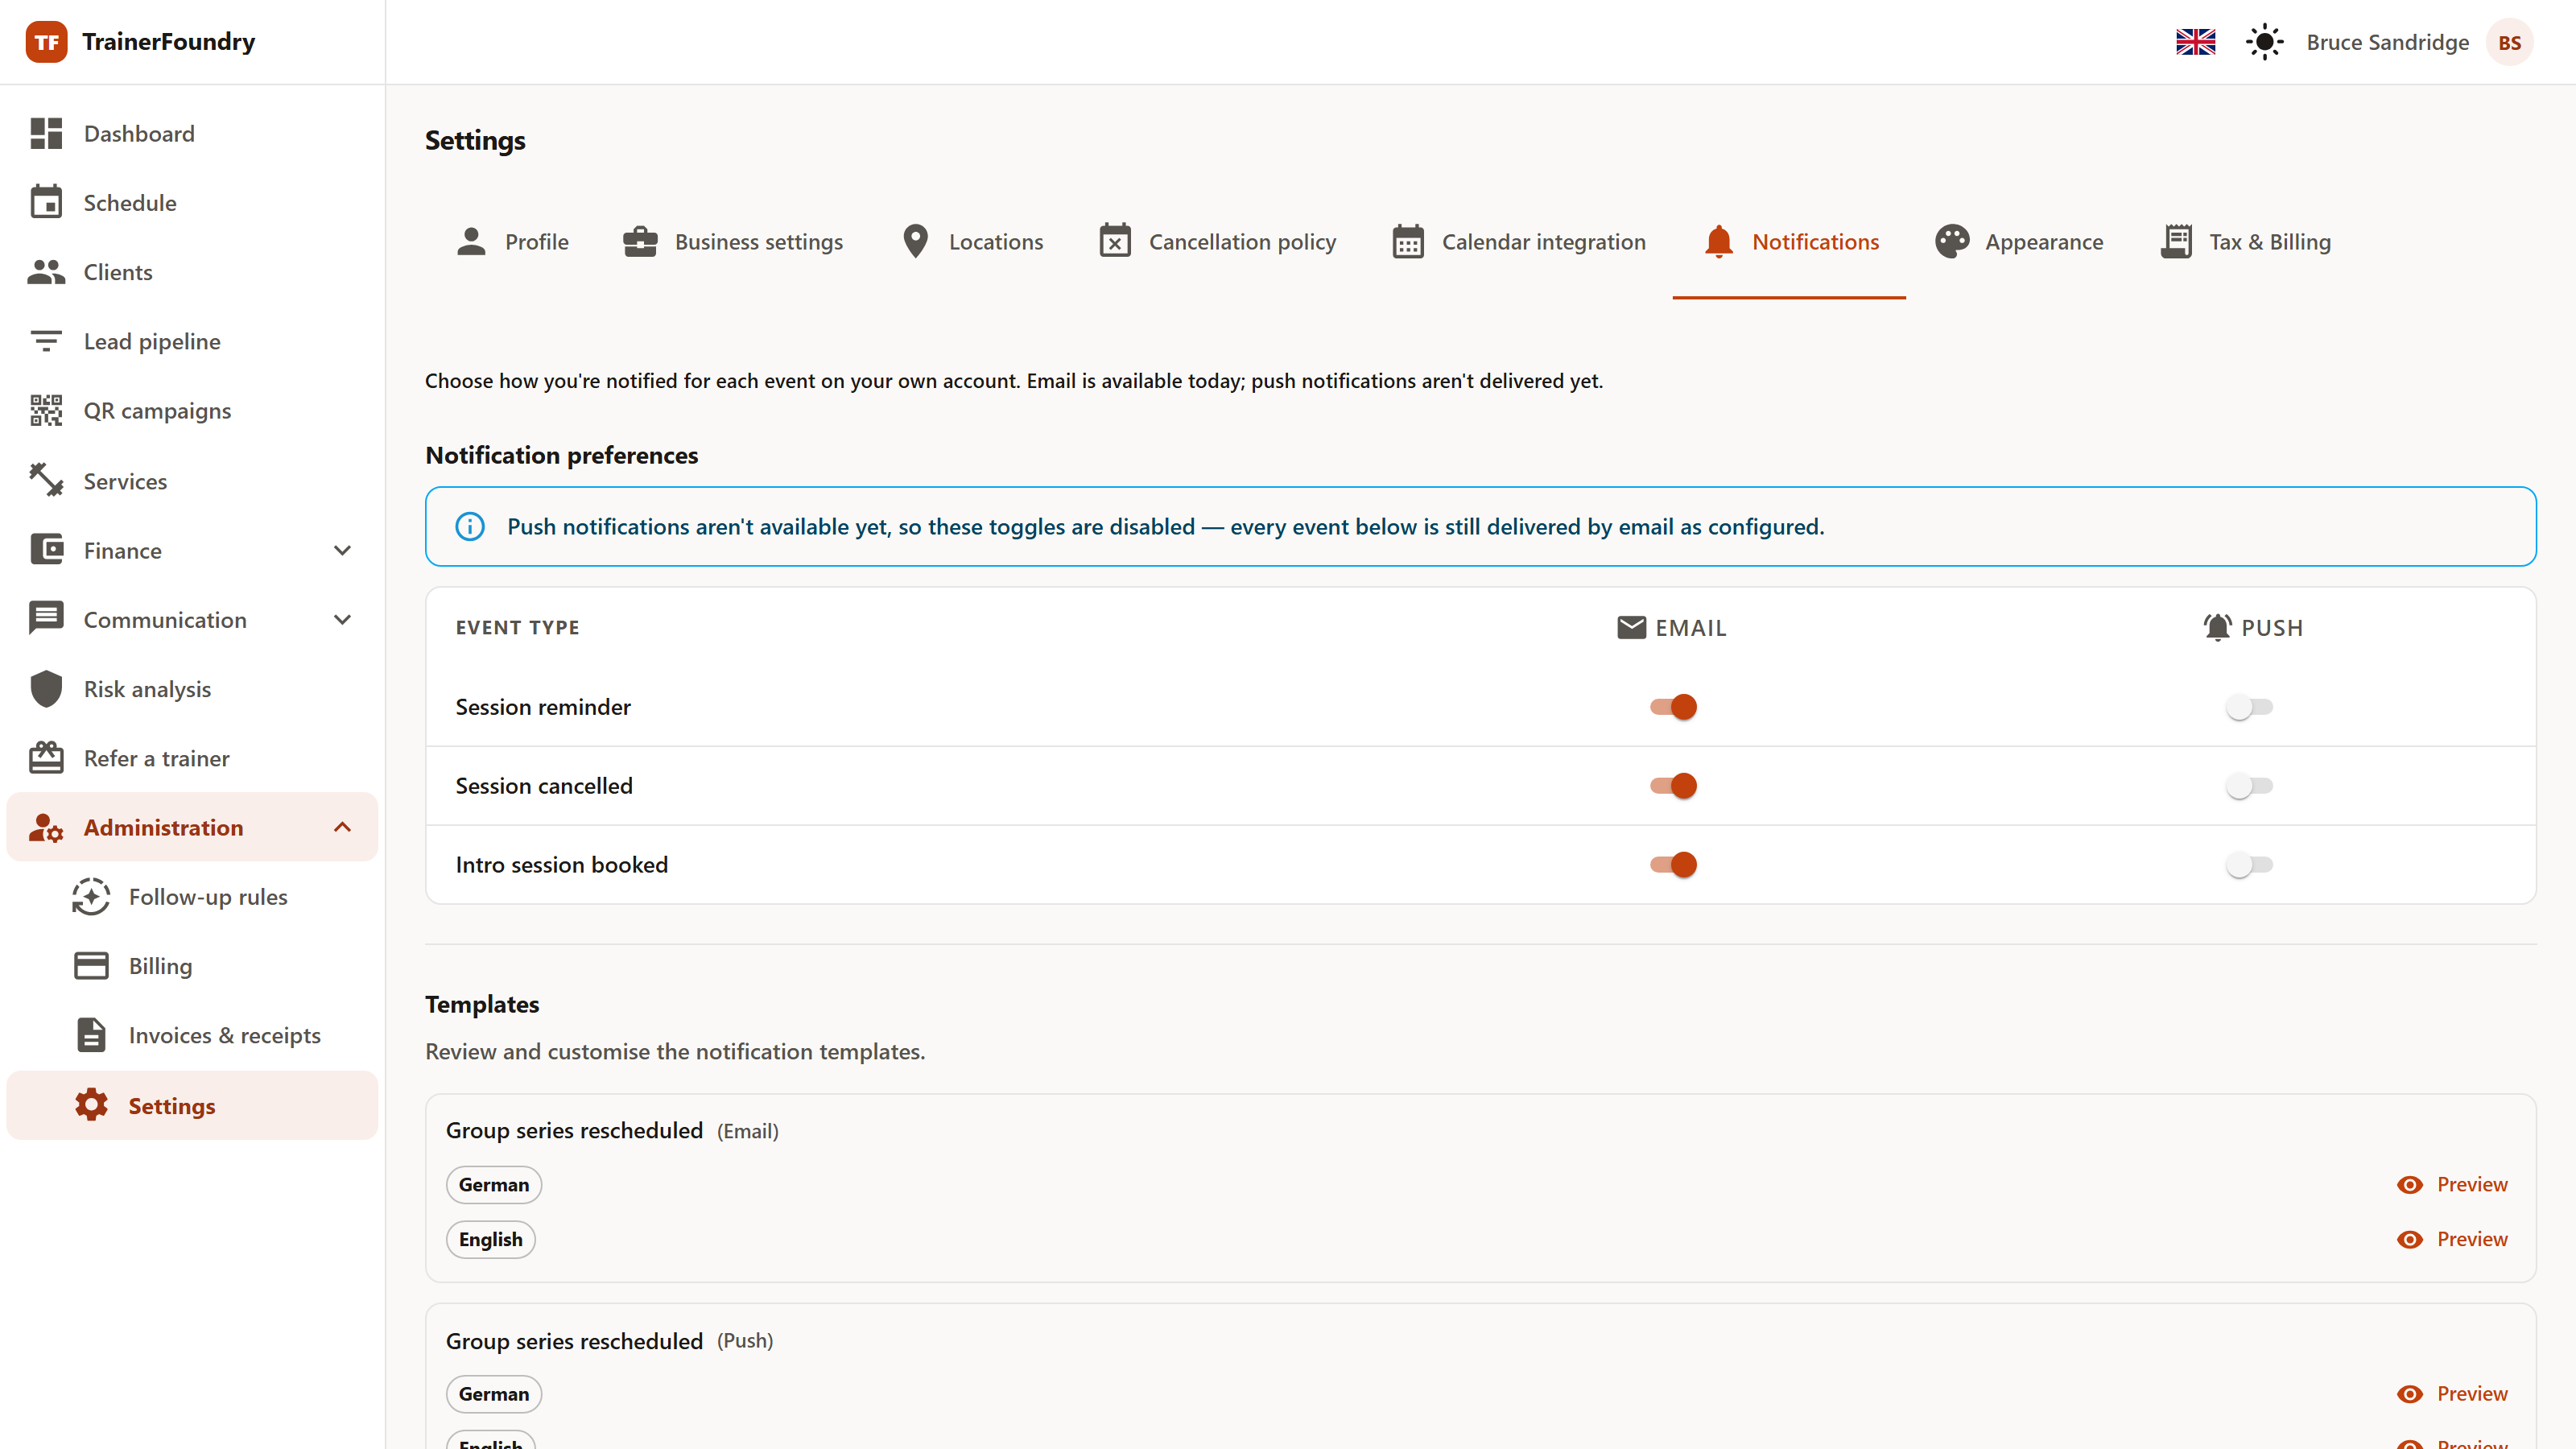Disable email for Intro session booked
This screenshot has height=1449, width=2576.
pyautogui.click(x=1673, y=865)
